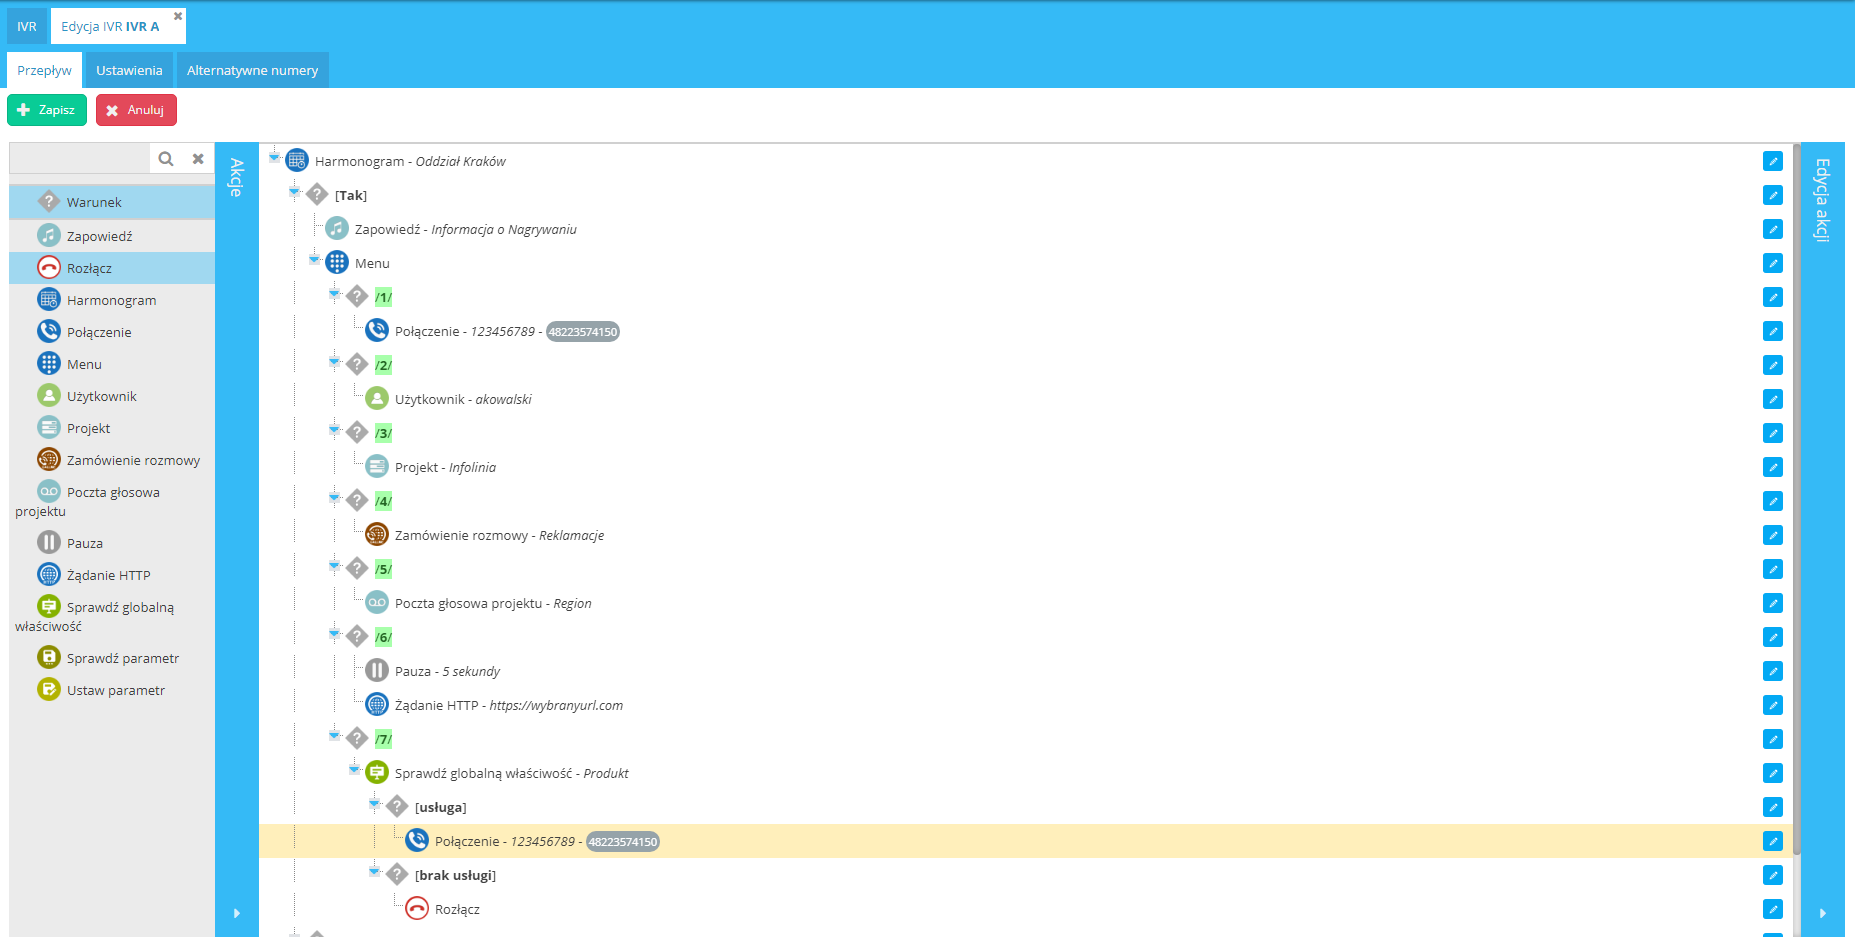Collapse the /4/ menu option
1855x947 pixels.
click(334, 497)
